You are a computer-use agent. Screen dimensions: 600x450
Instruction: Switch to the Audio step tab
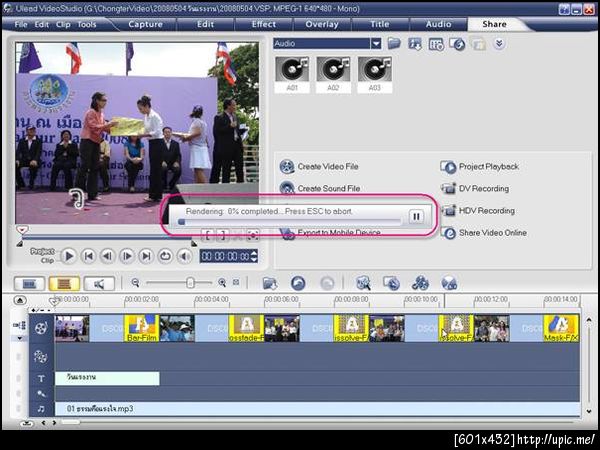[x=439, y=24]
